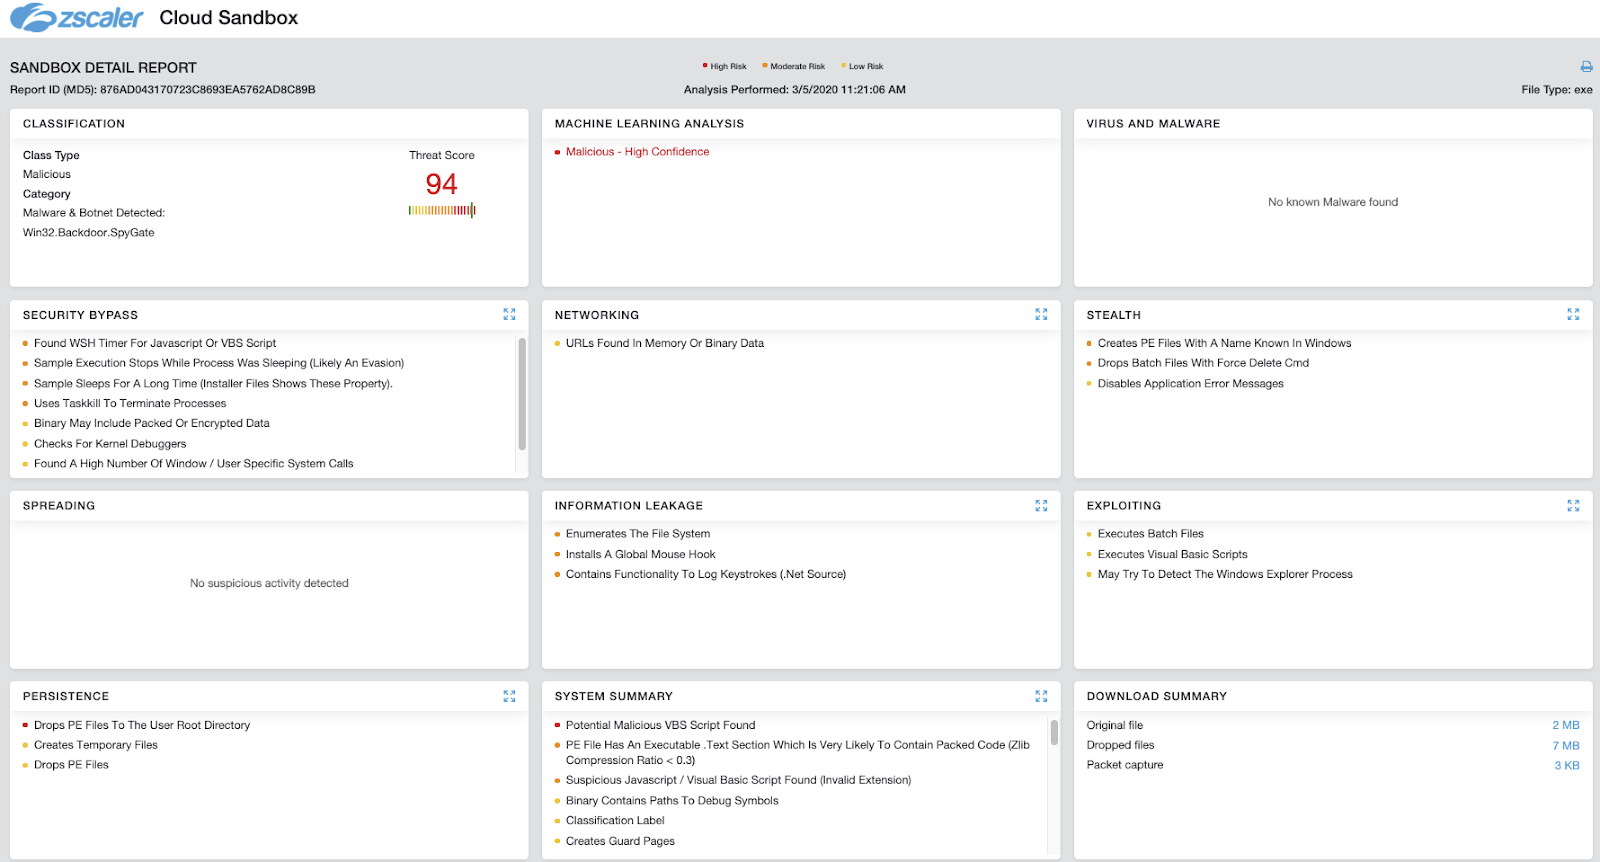Click "Disables Application Error Messages"
1600x862 pixels.
click(1191, 383)
